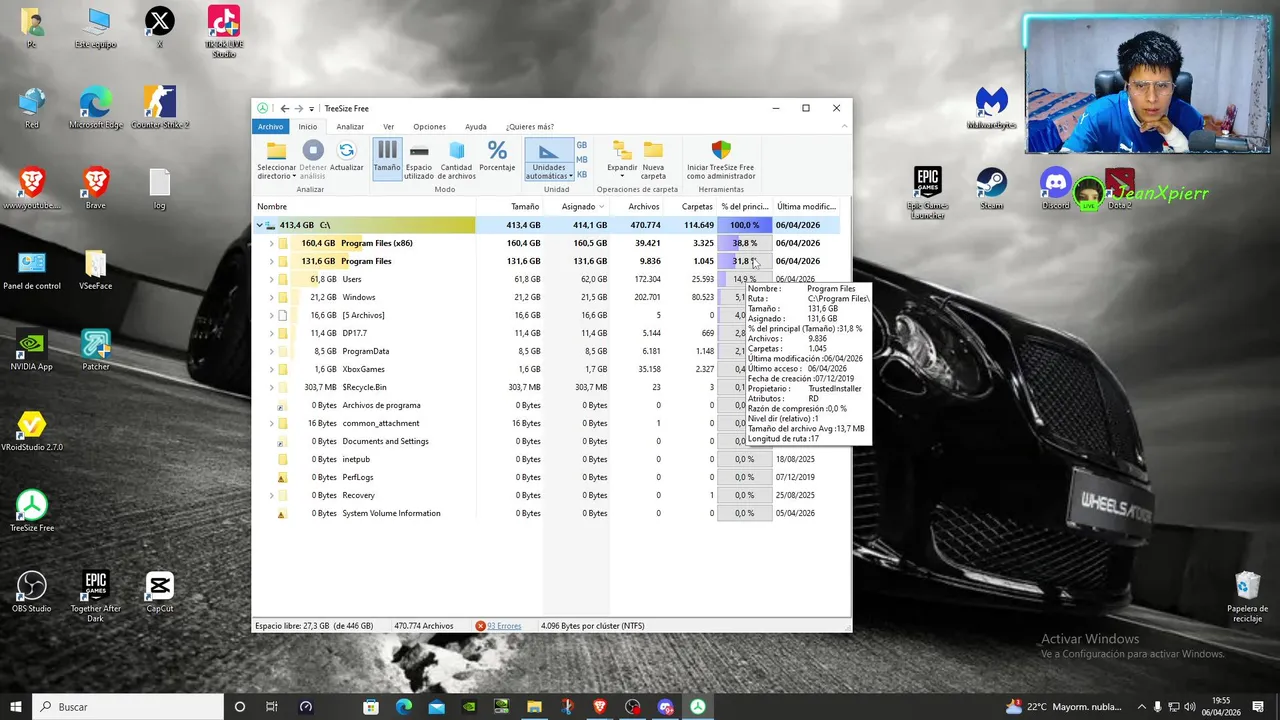This screenshot has height=720, width=1280.
Task: Switch to Cantidad de archivos mode
Action: pyautogui.click(x=457, y=159)
